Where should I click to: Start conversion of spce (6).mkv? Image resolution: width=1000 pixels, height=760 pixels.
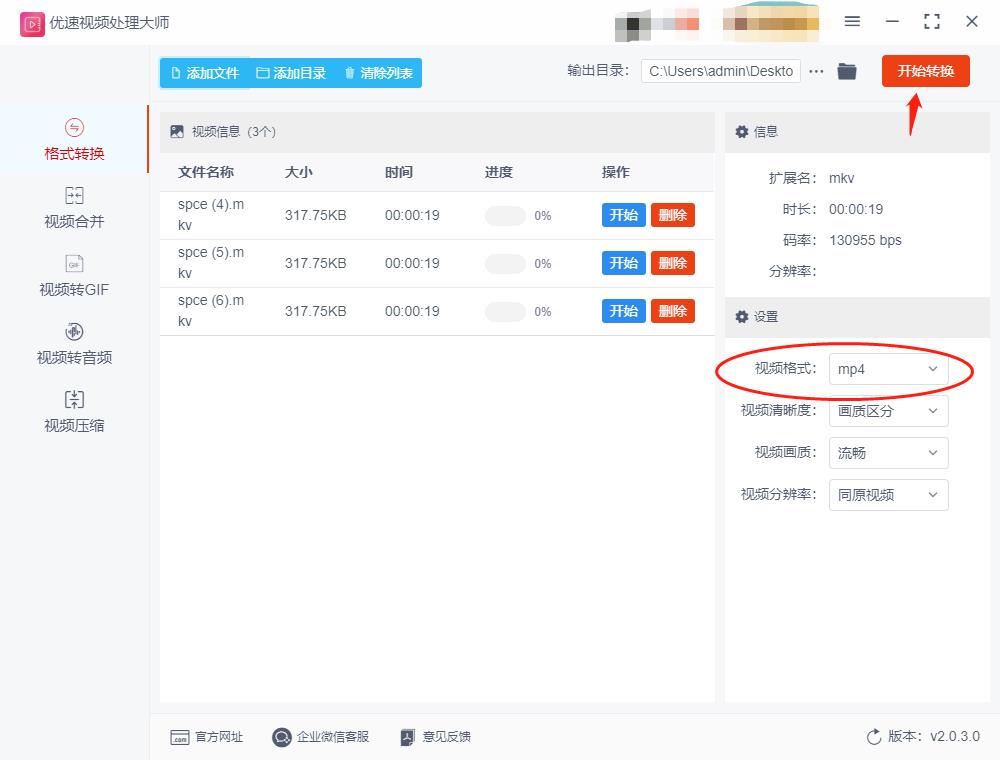pos(624,311)
